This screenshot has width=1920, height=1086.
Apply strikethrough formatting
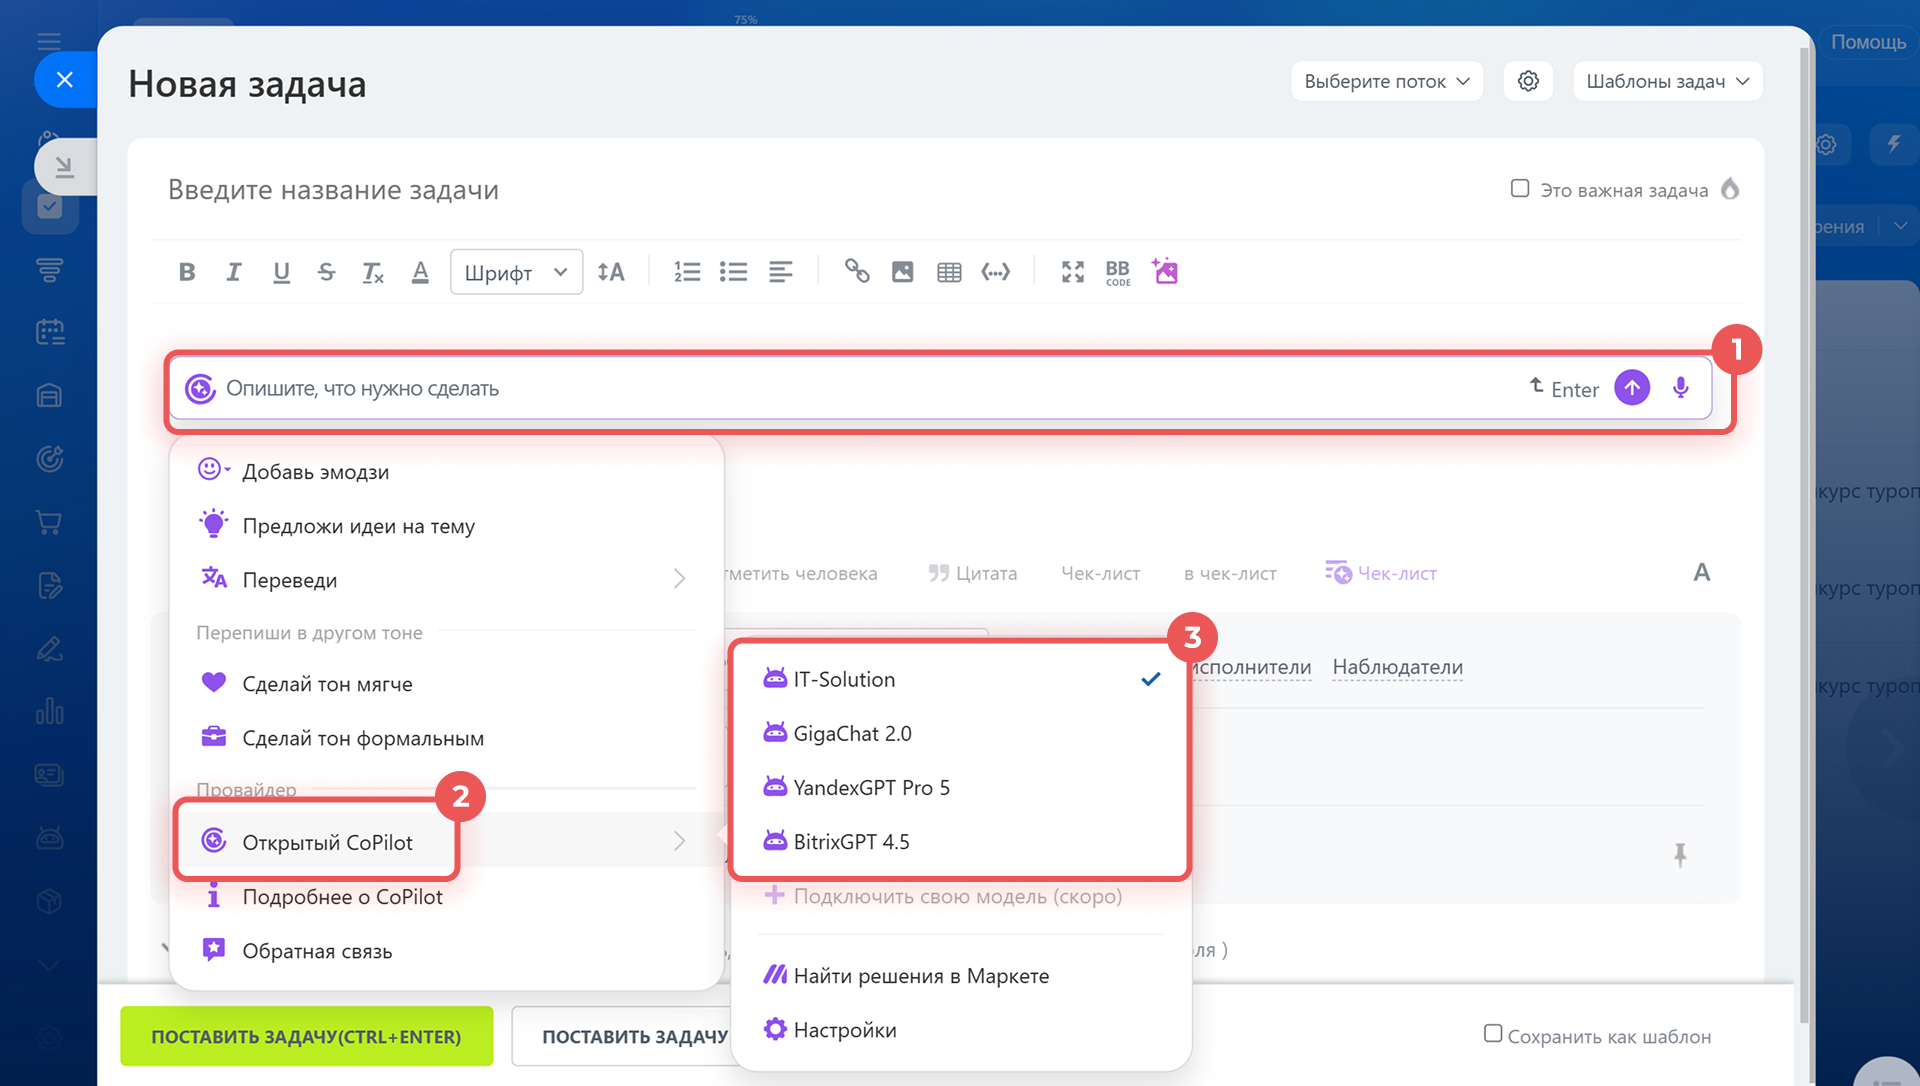pos(326,272)
